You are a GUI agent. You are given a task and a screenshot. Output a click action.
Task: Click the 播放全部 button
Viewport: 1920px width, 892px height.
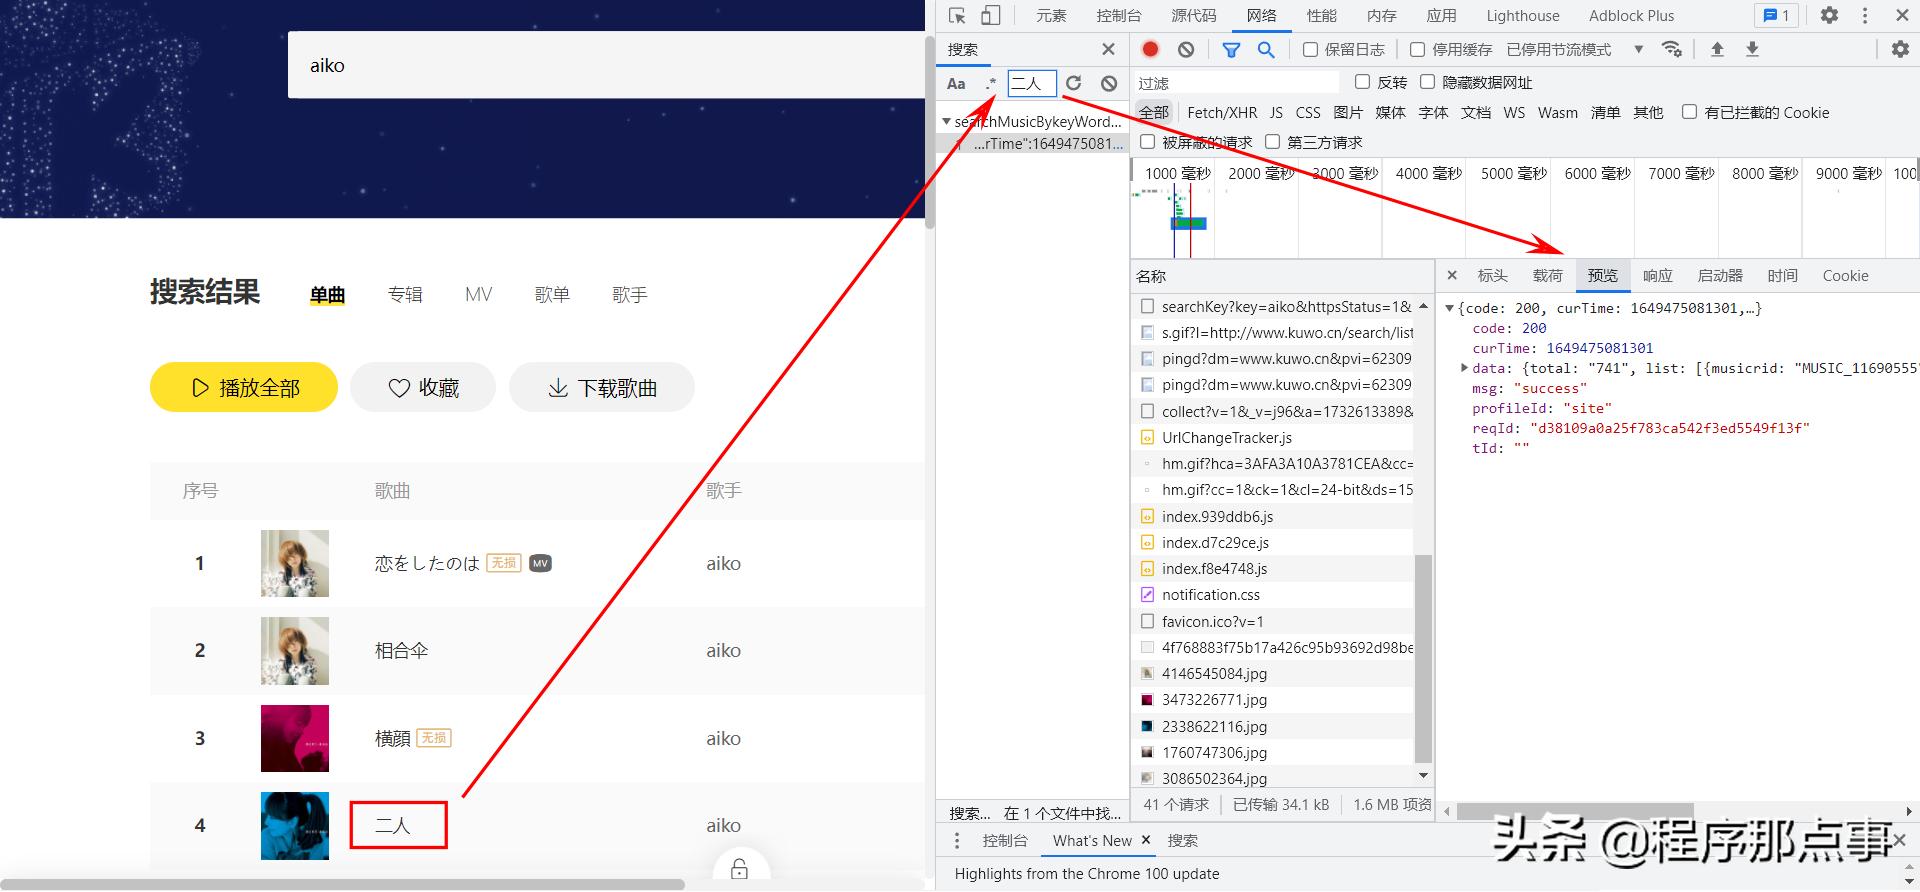(244, 387)
